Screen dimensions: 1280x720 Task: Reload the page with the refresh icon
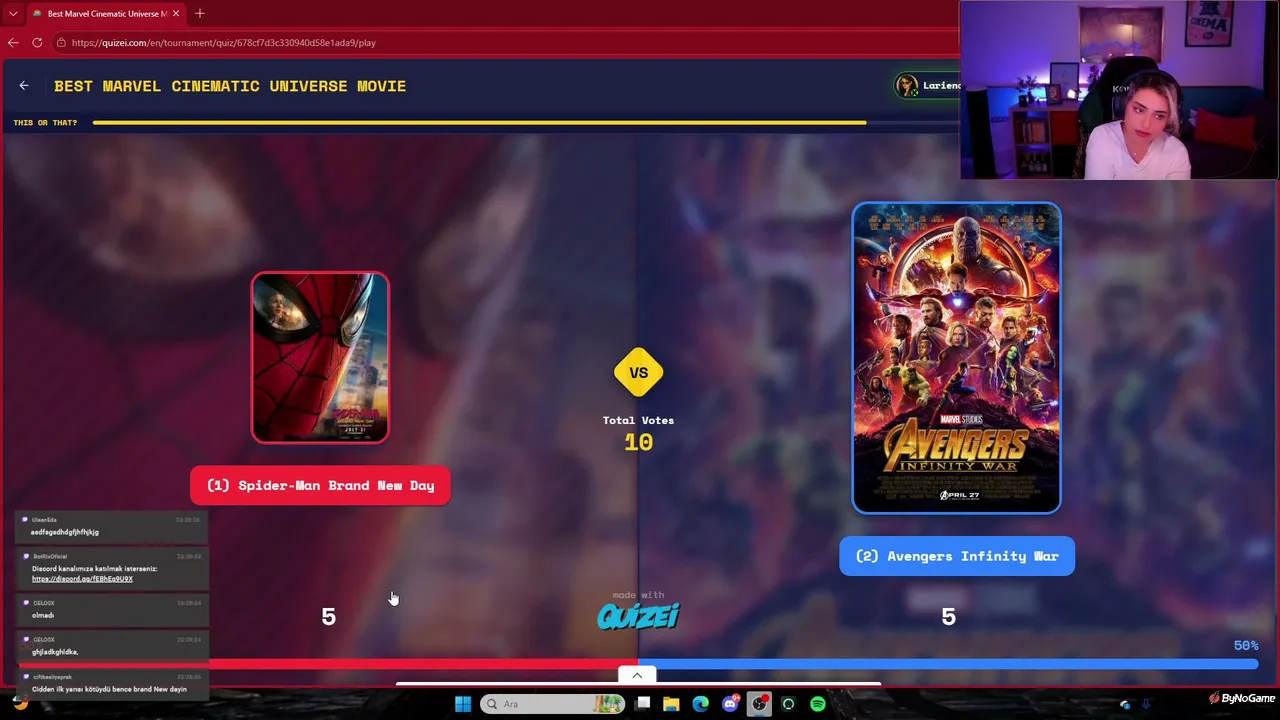click(x=37, y=43)
